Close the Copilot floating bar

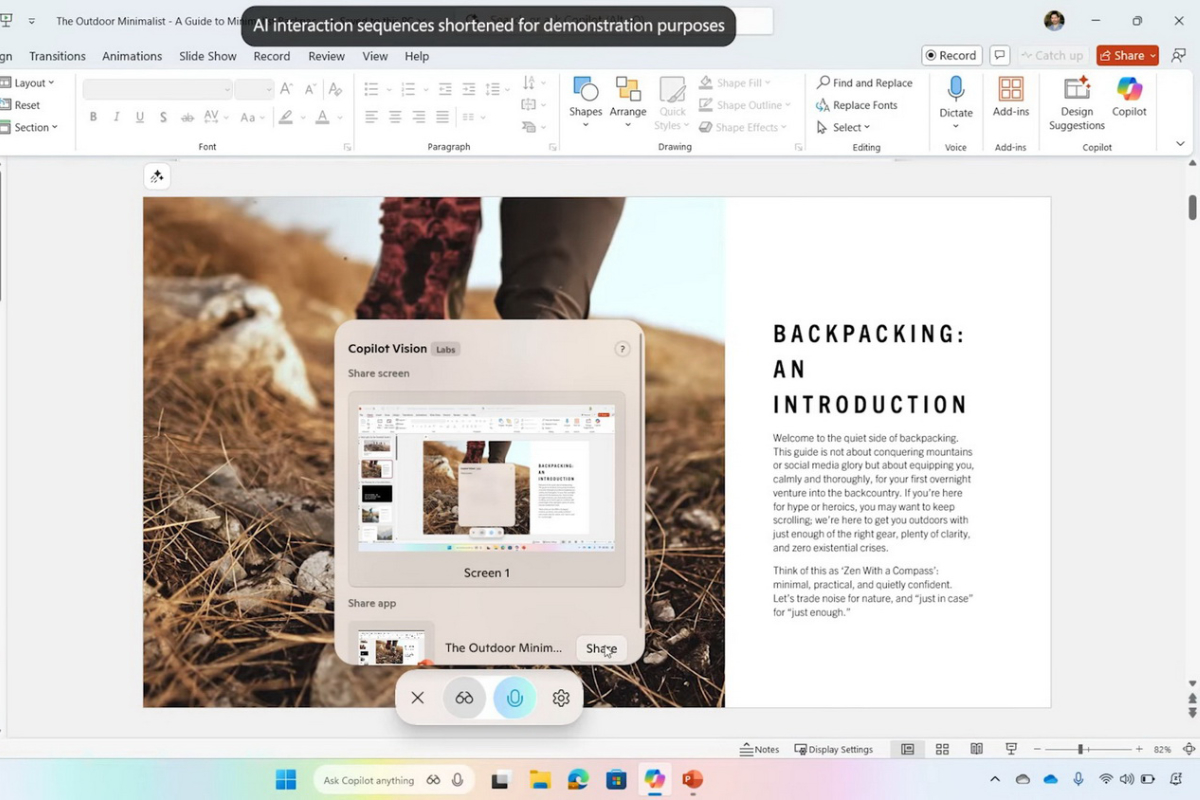(418, 698)
